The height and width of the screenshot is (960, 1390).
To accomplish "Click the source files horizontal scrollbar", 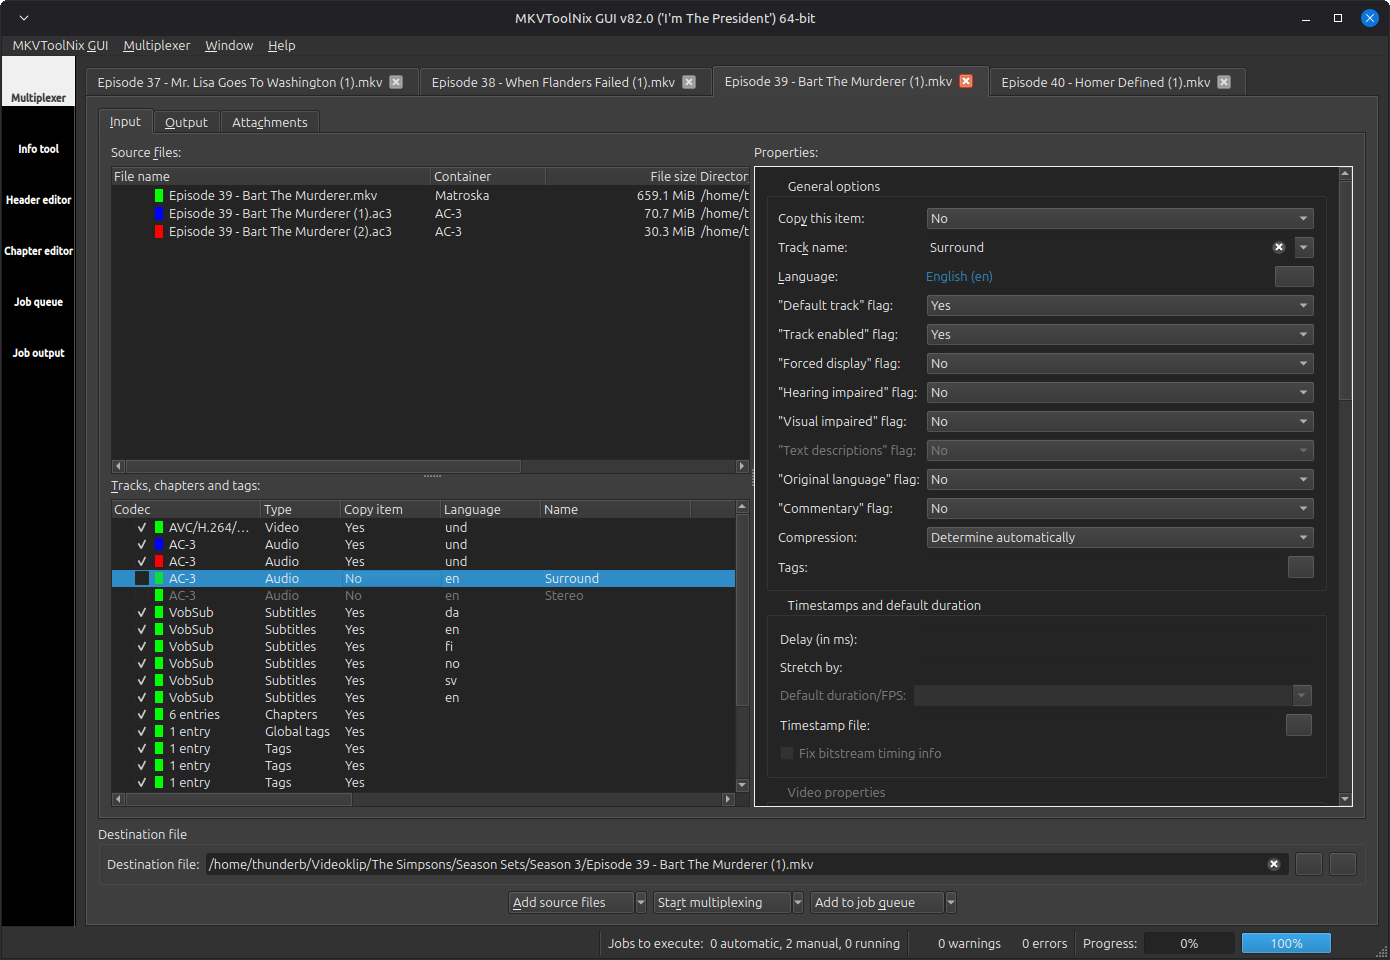I will [323, 466].
